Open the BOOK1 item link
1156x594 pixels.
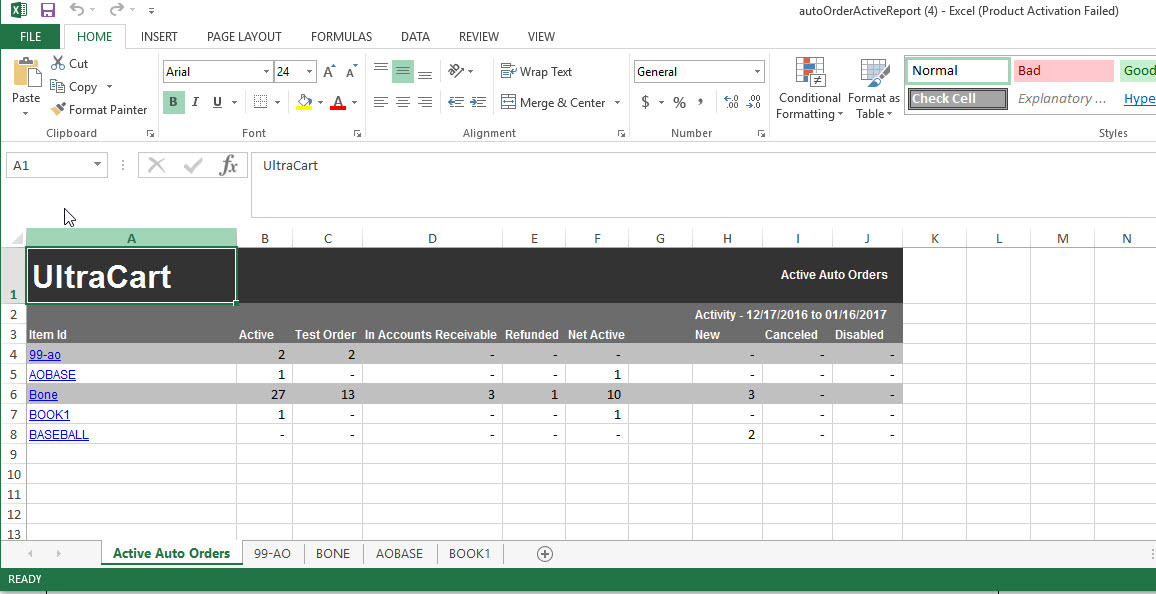[49, 414]
